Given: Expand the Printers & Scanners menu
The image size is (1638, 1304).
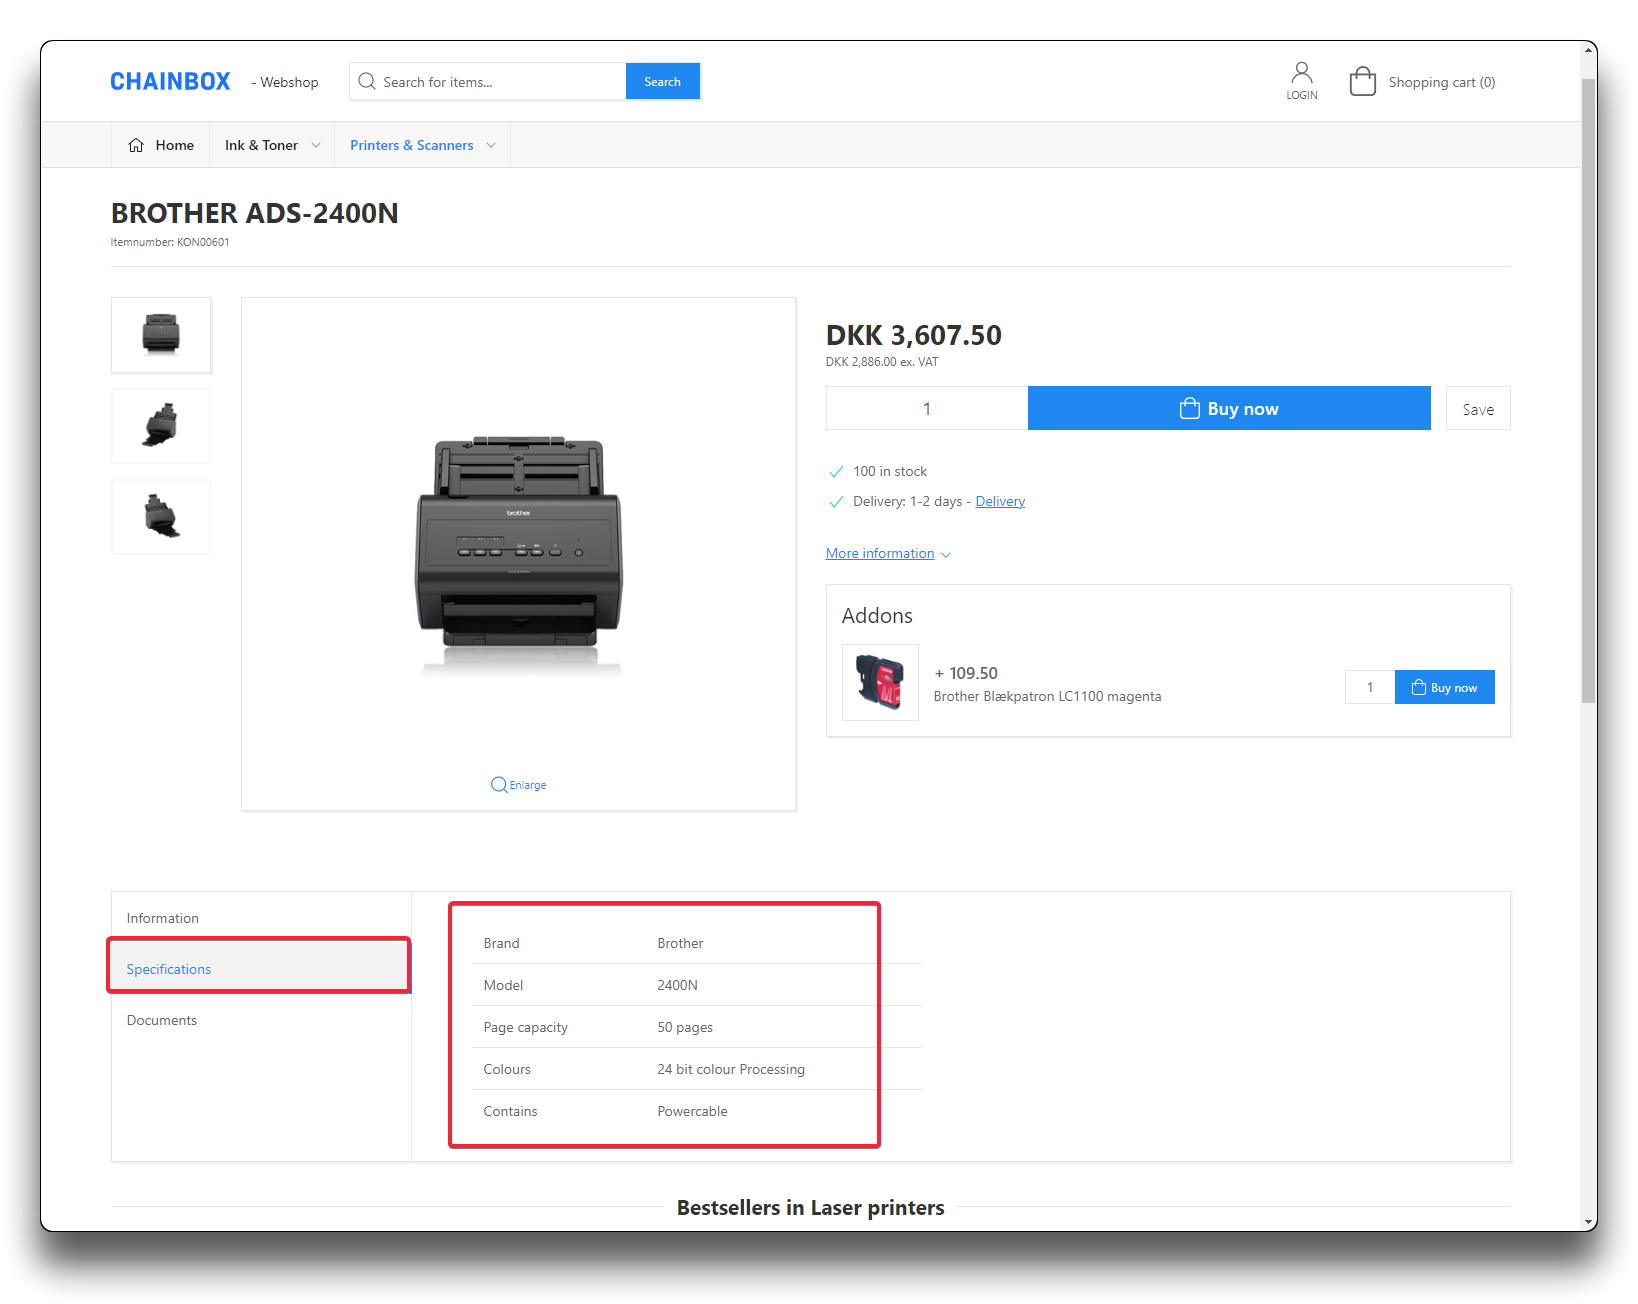Looking at the screenshot, I should [x=422, y=145].
